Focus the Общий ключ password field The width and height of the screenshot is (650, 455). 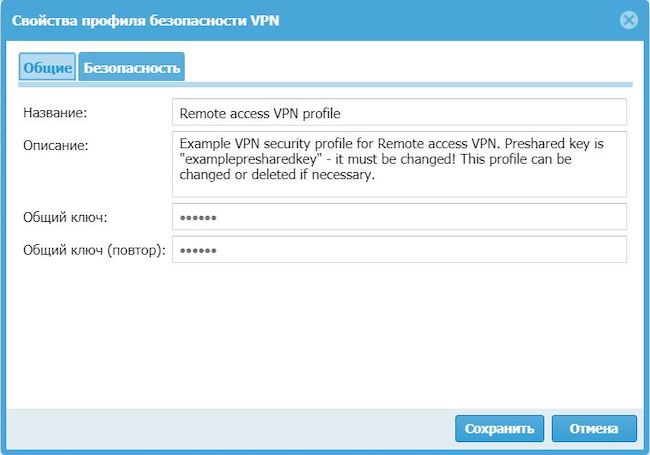[399, 217]
